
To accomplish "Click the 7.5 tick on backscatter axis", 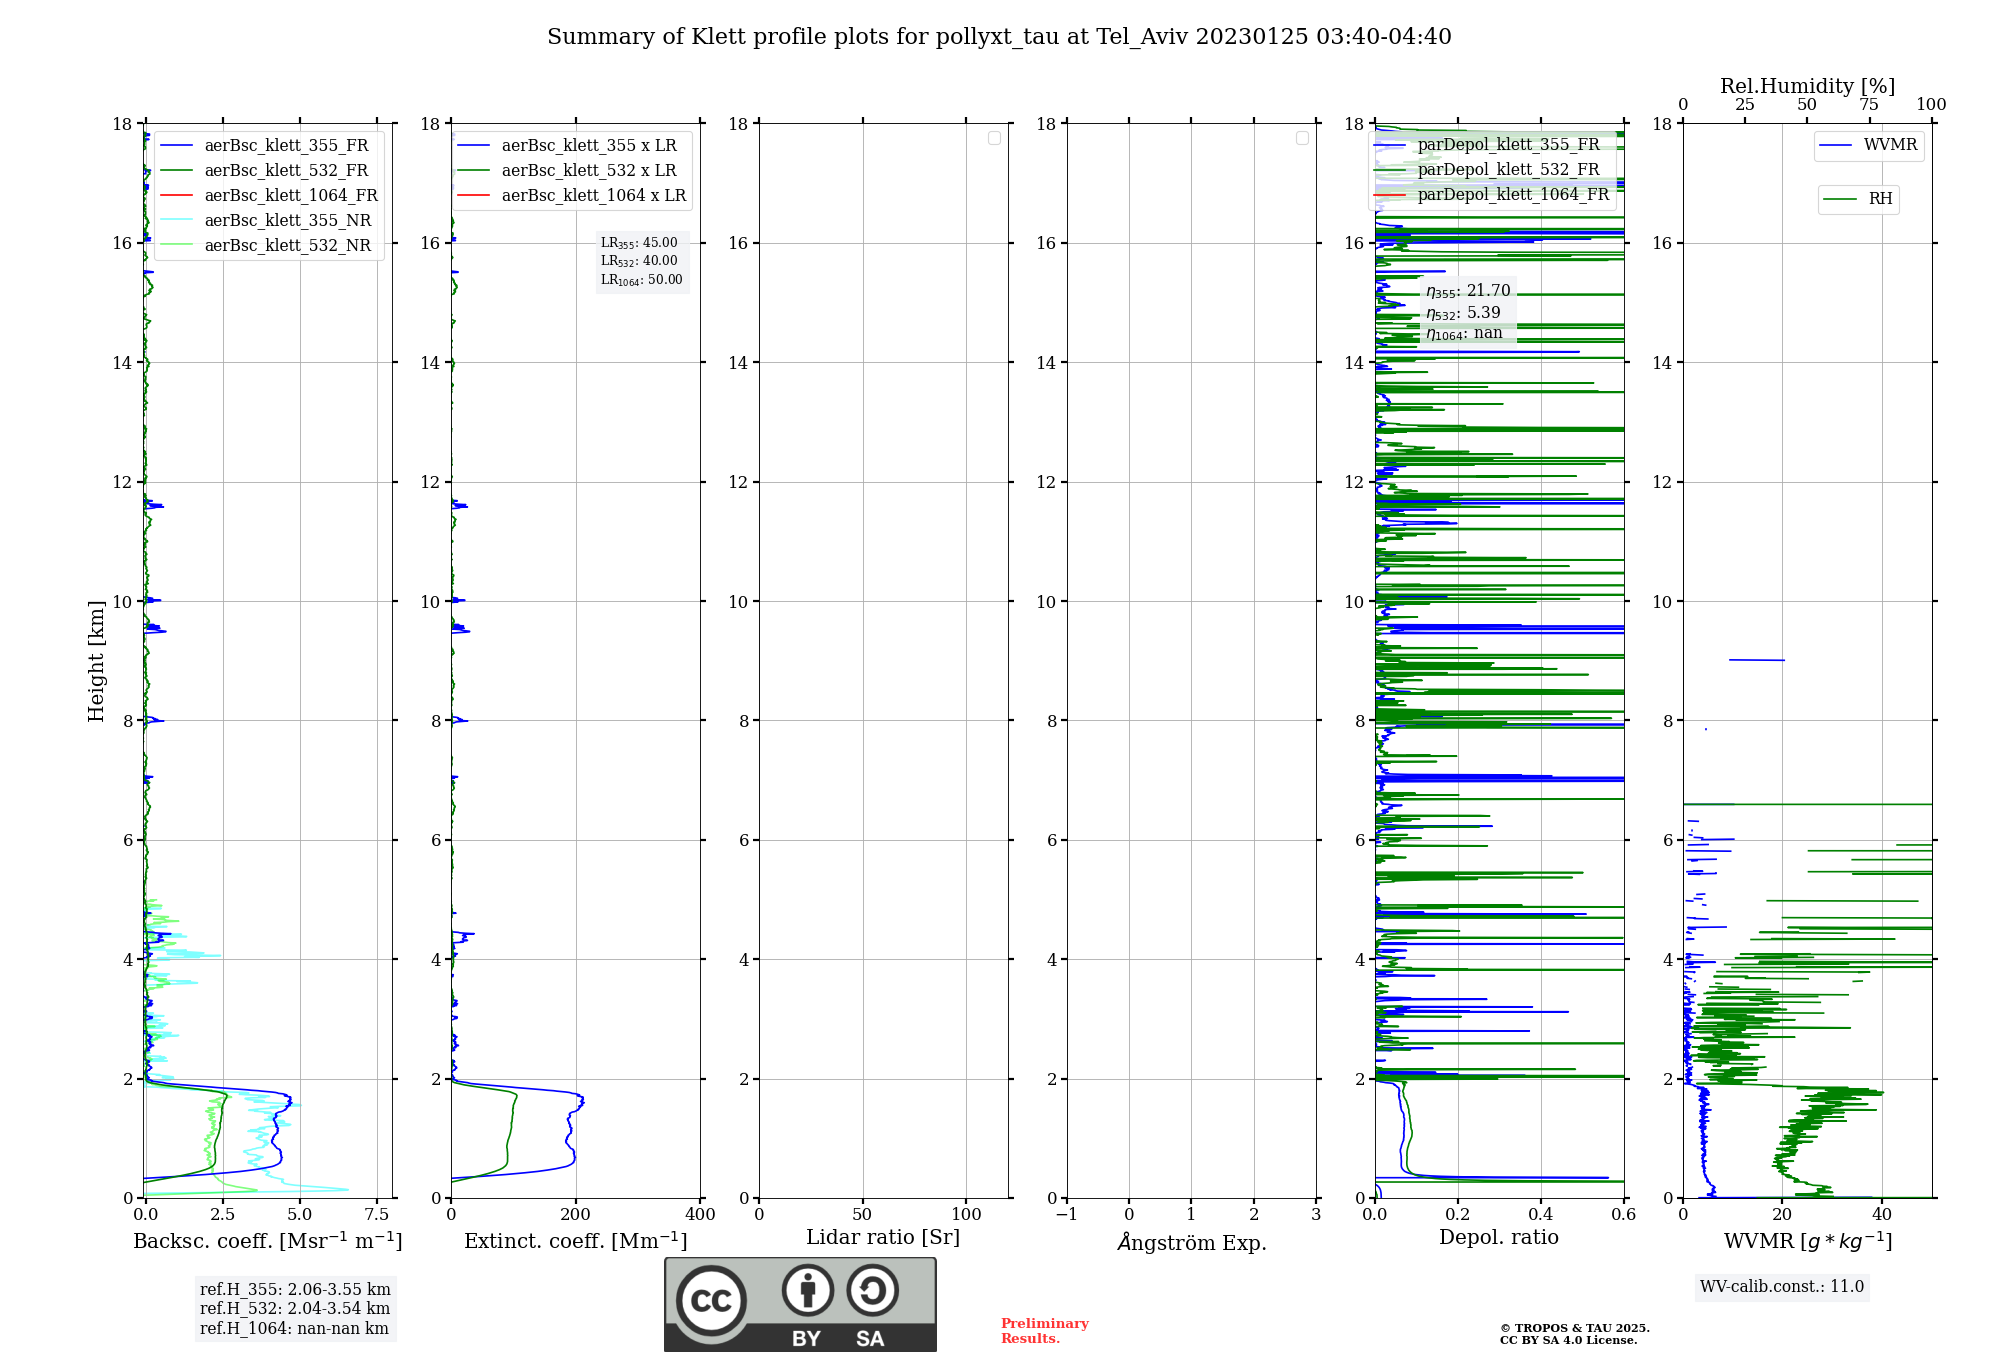I will pyautogui.click(x=377, y=1214).
